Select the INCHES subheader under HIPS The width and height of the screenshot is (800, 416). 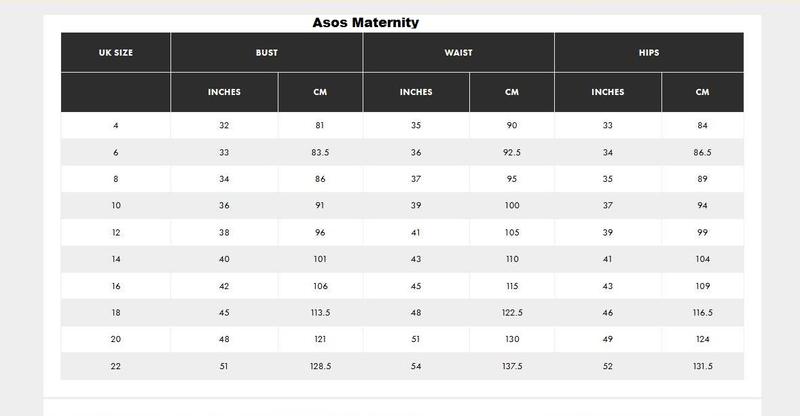coord(608,92)
